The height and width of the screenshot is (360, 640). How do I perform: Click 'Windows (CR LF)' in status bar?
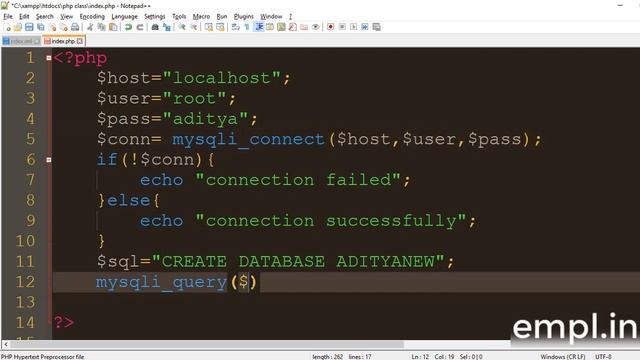[x=563, y=357]
